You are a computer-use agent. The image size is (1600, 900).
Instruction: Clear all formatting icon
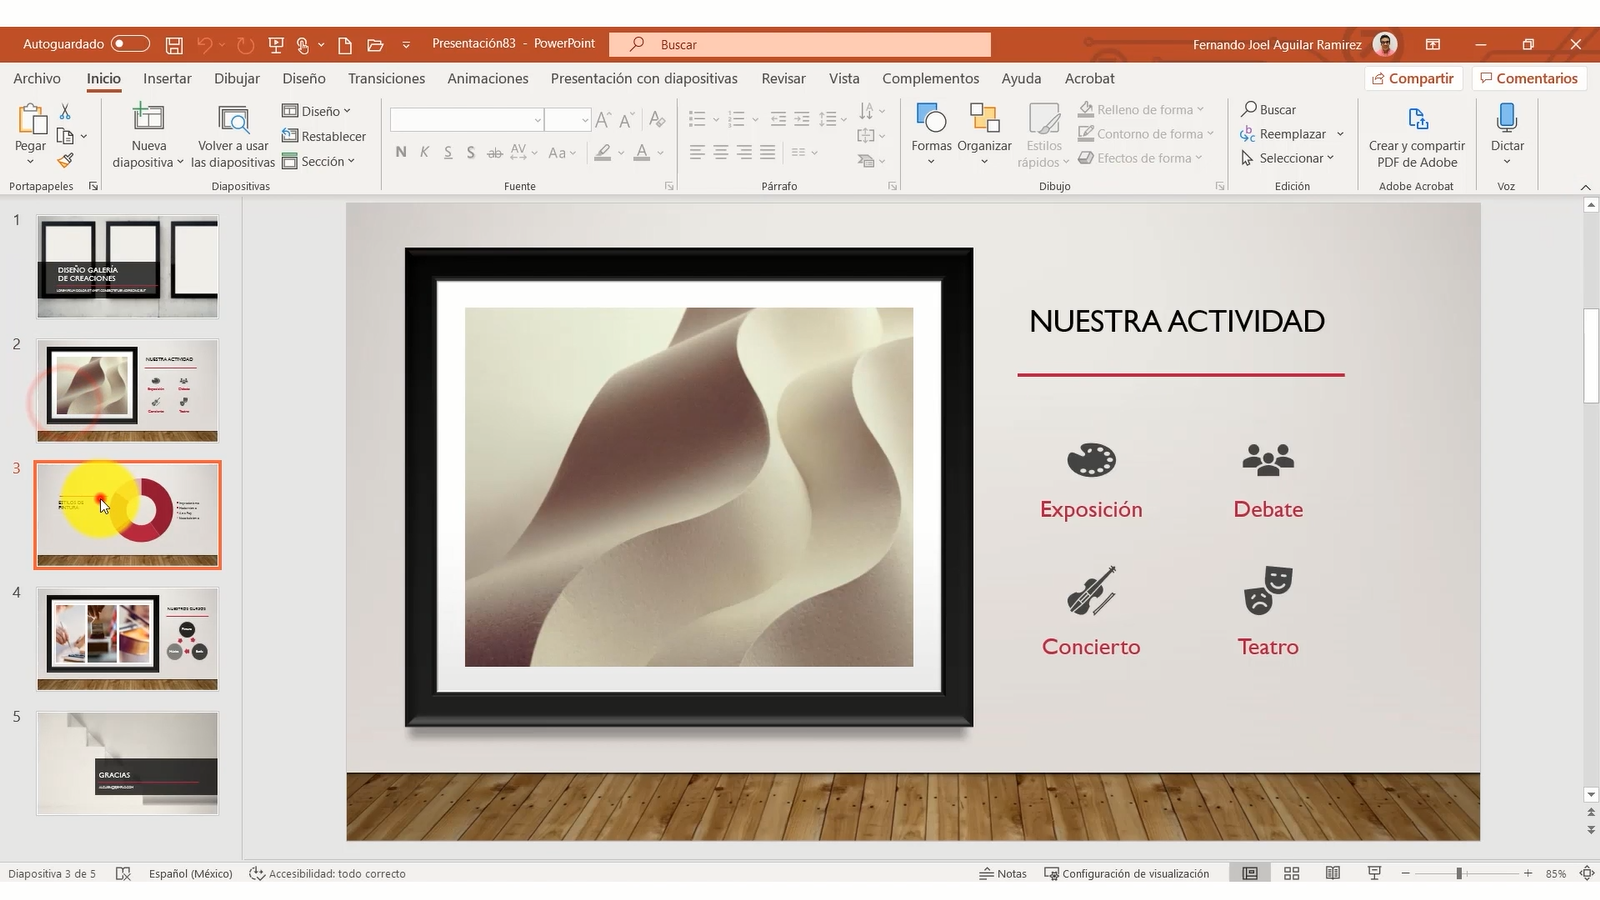pyautogui.click(x=657, y=120)
